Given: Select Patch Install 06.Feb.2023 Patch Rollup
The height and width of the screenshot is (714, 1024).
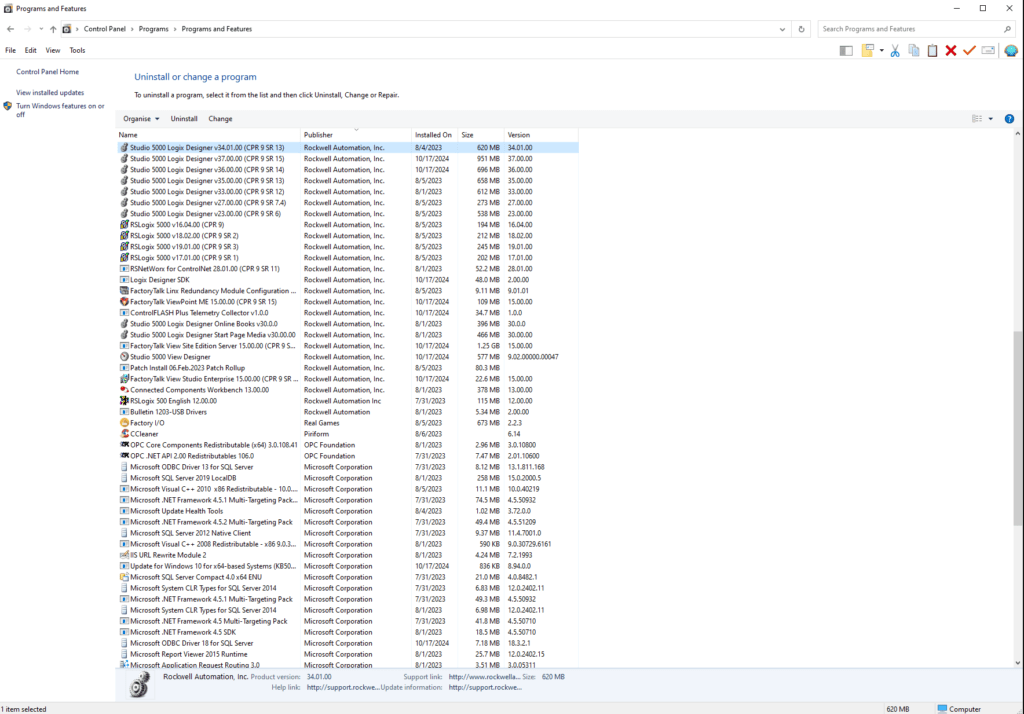Looking at the screenshot, I should point(347,368).
